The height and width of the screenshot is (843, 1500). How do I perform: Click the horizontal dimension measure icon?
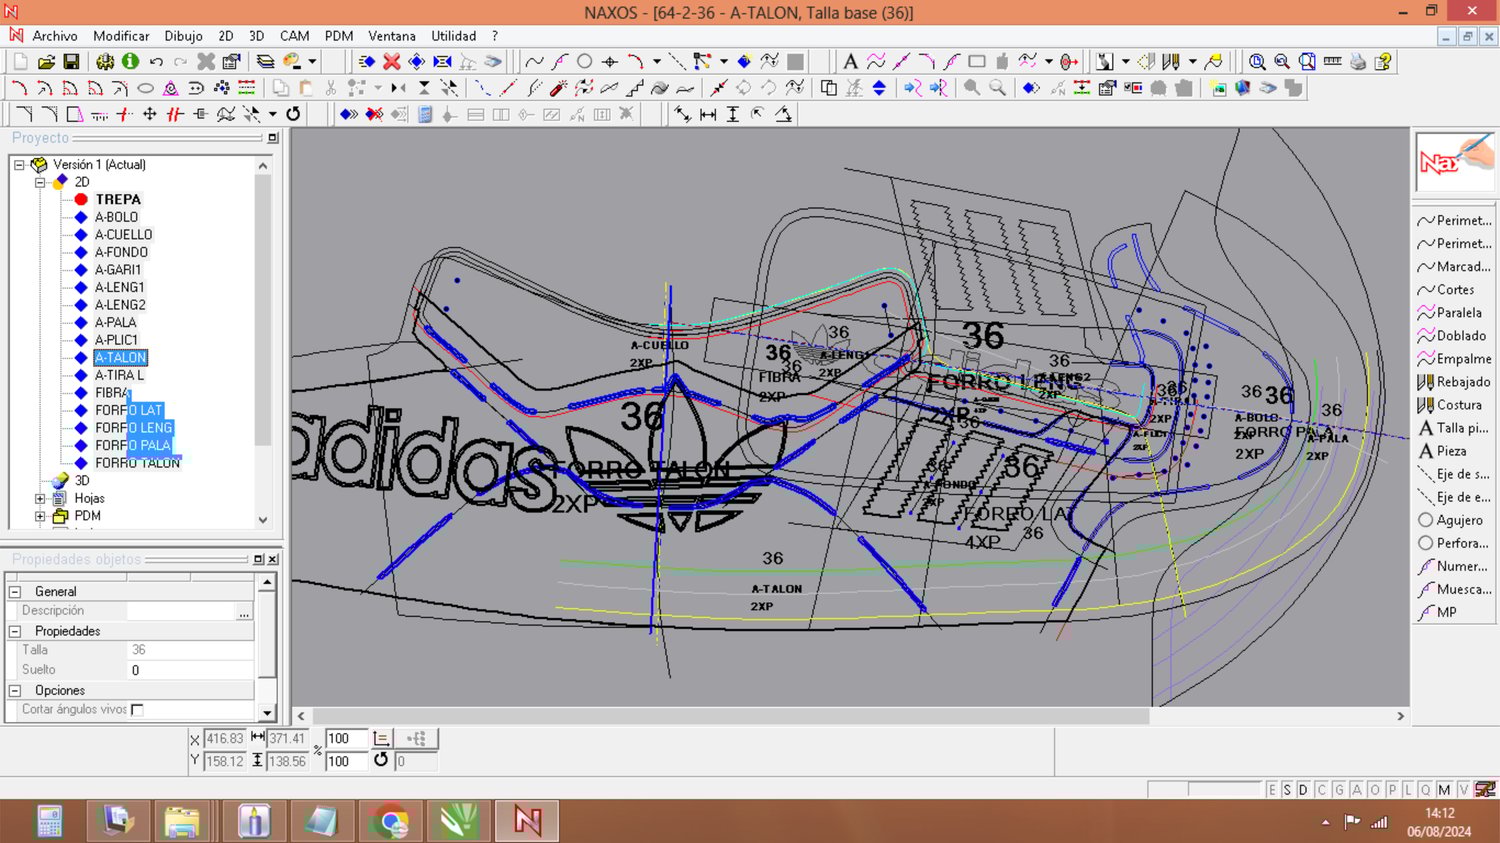coord(708,114)
